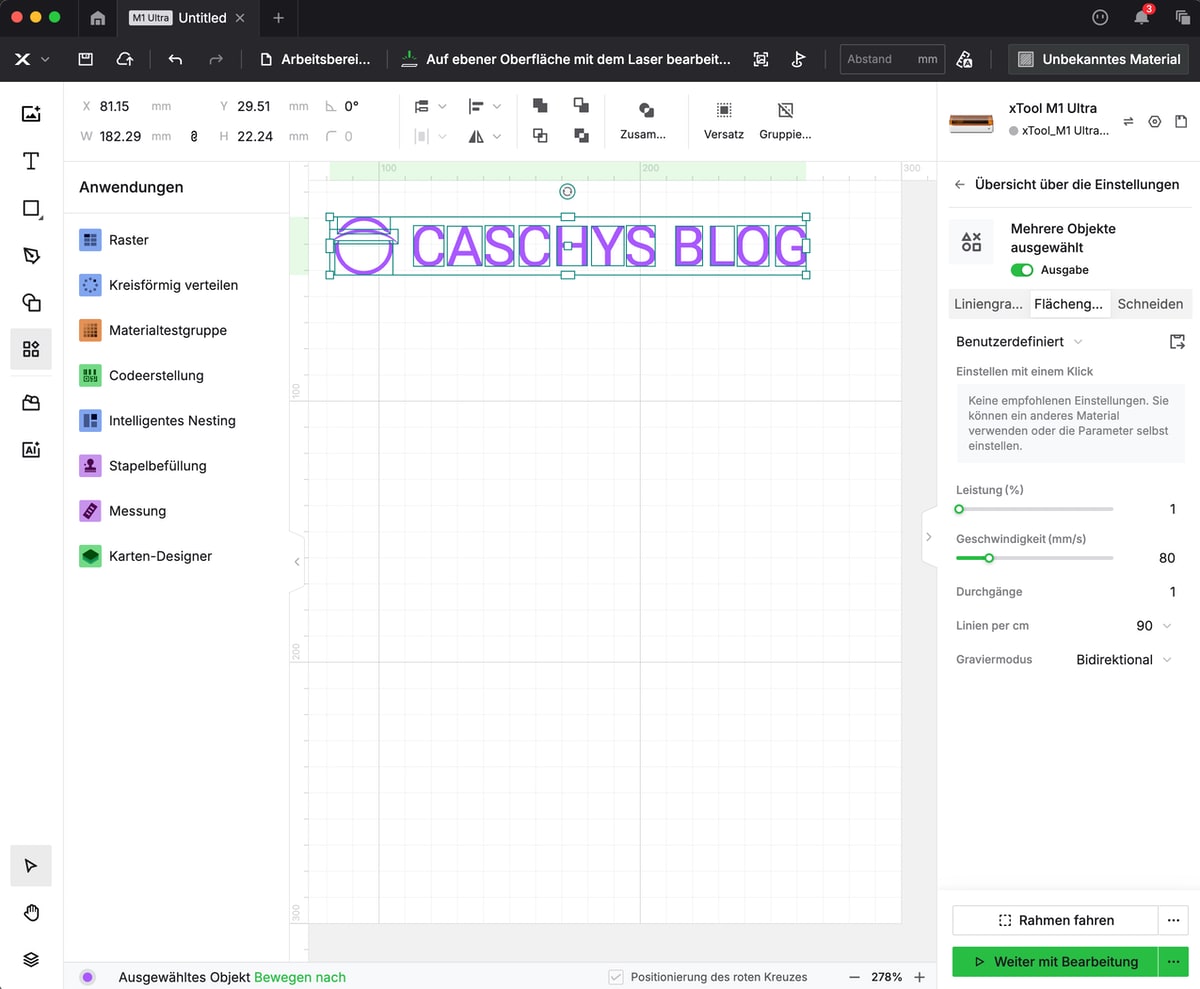The image size is (1200, 989).
Task: Toggle the Ausgabe output switch
Action: coord(1022,270)
